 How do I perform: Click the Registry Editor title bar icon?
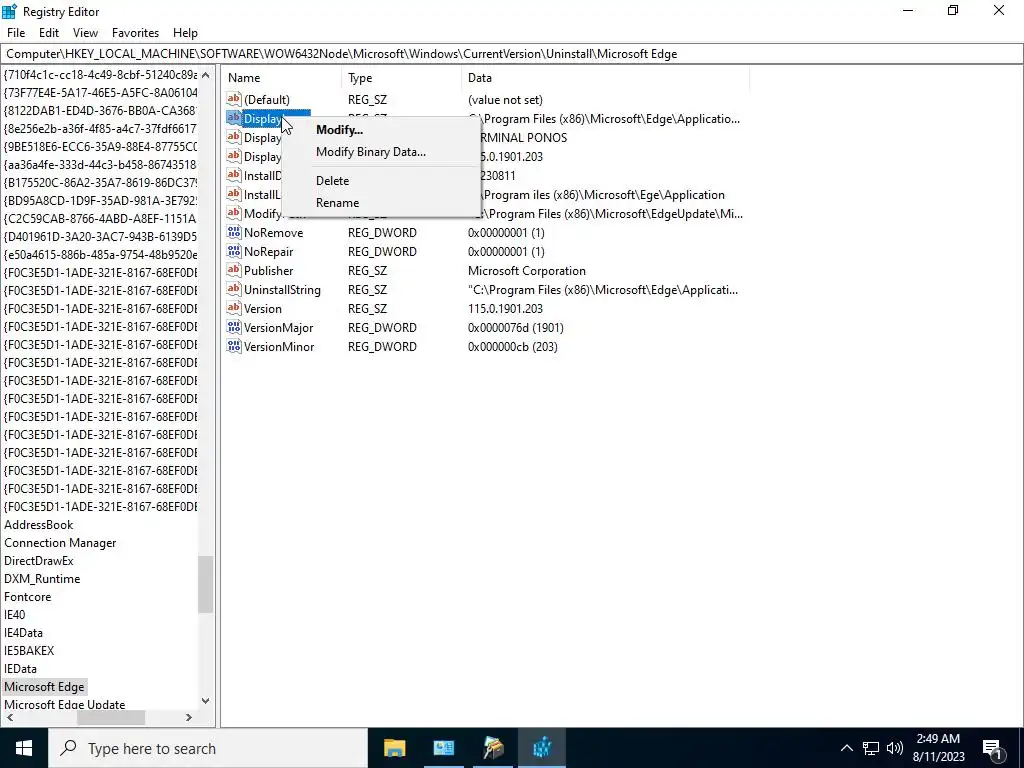pos(10,11)
